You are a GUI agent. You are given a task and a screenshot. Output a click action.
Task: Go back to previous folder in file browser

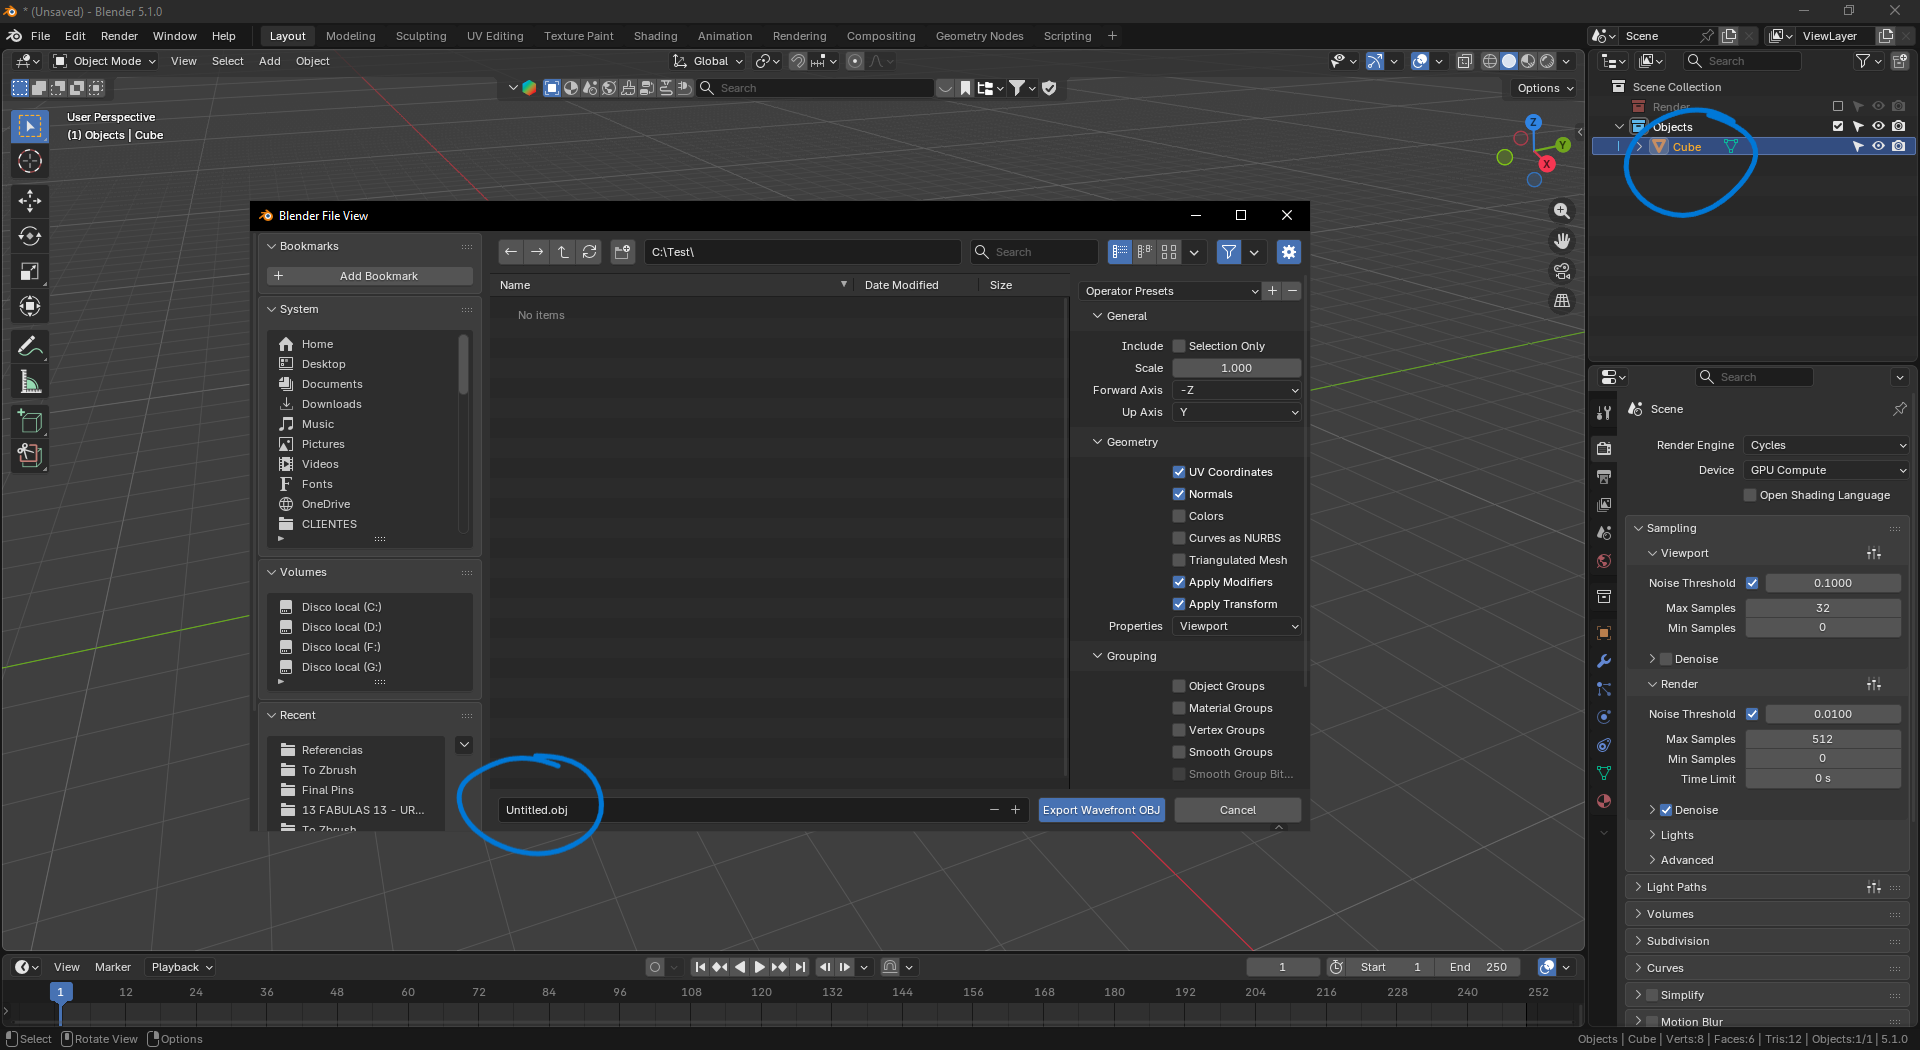511,252
